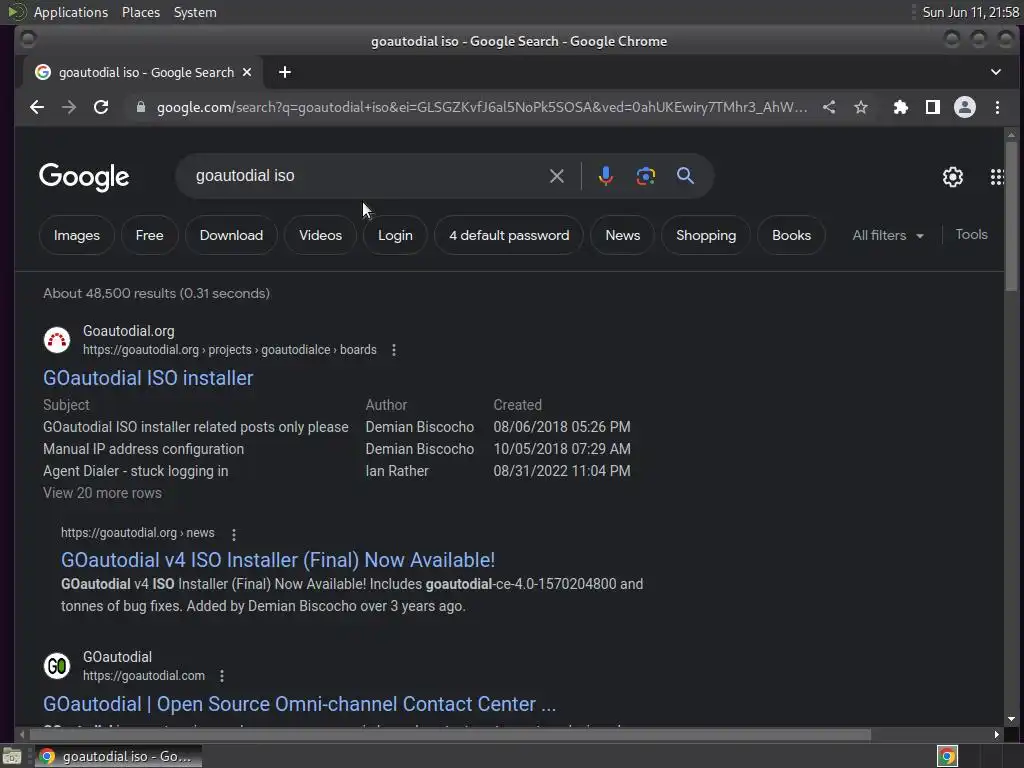The height and width of the screenshot is (768, 1024).
Task: Select the Login filter chip
Action: pos(395,235)
